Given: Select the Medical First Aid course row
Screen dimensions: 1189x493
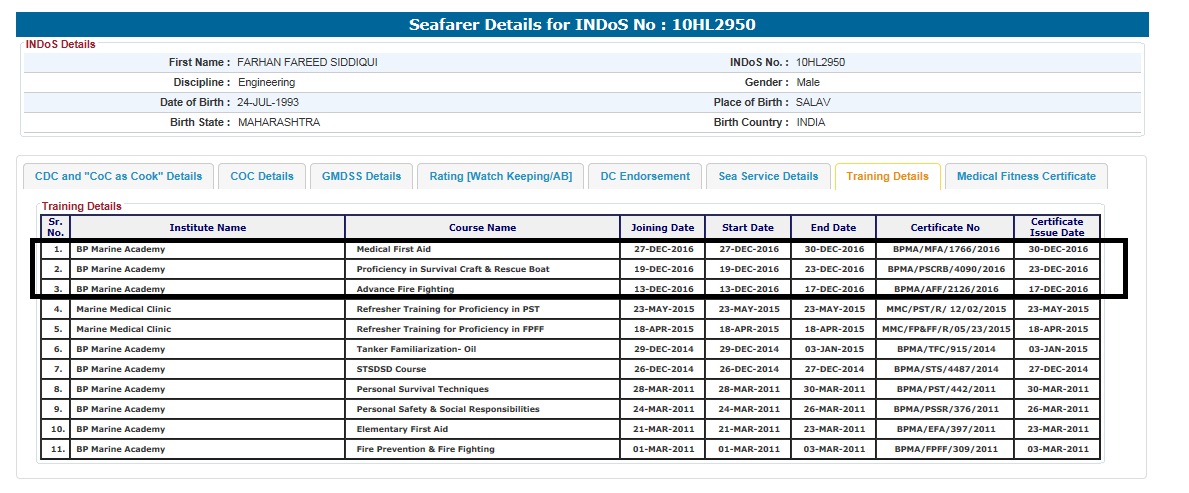Looking at the screenshot, I should coord(394,249).
